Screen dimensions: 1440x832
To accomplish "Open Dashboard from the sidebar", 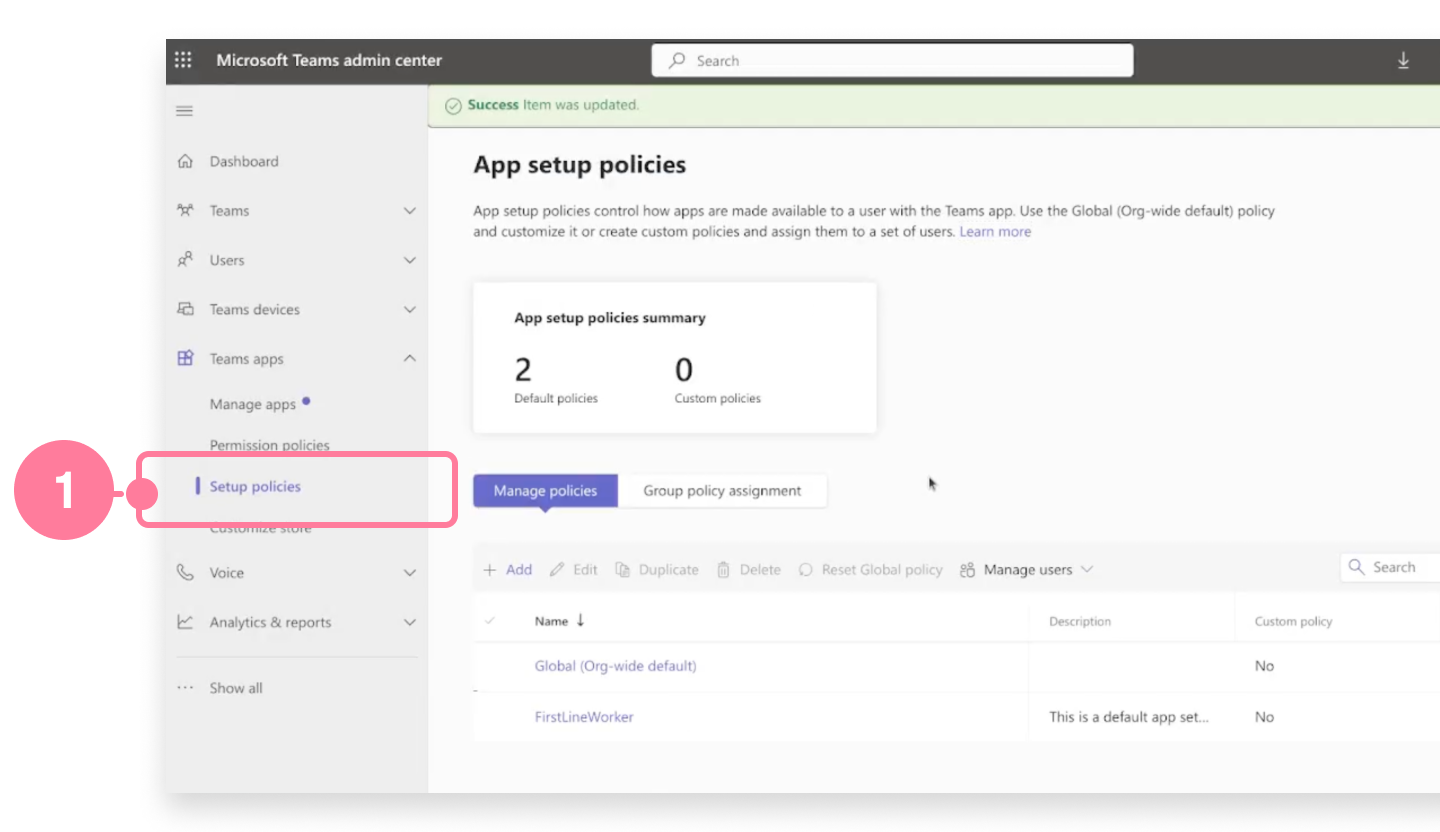I will coord(244,161).
